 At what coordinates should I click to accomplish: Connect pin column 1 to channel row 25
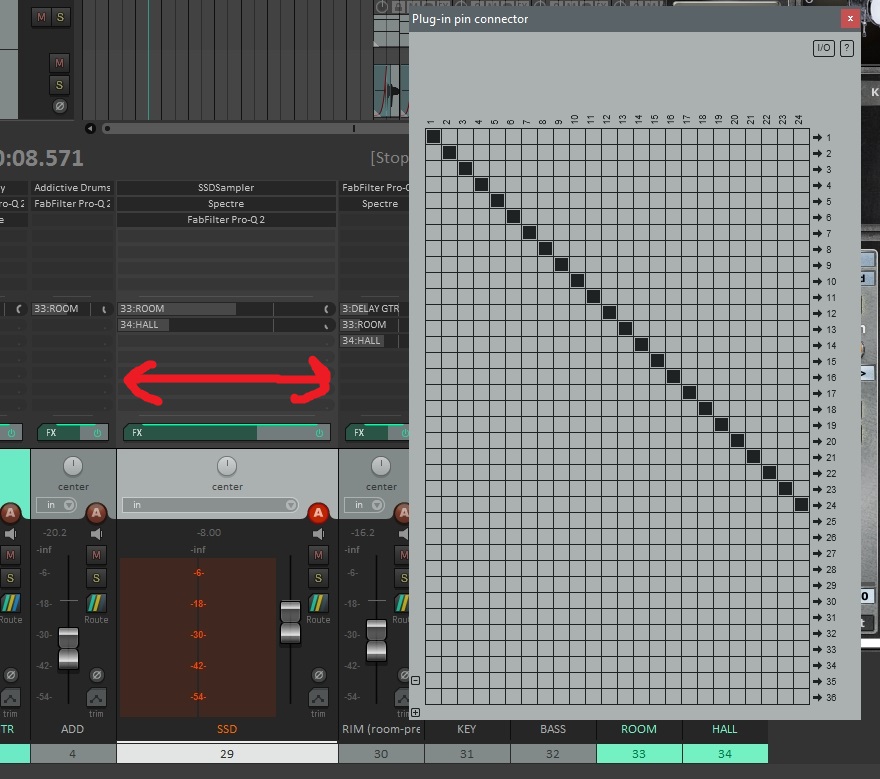(x=433, y=521)
